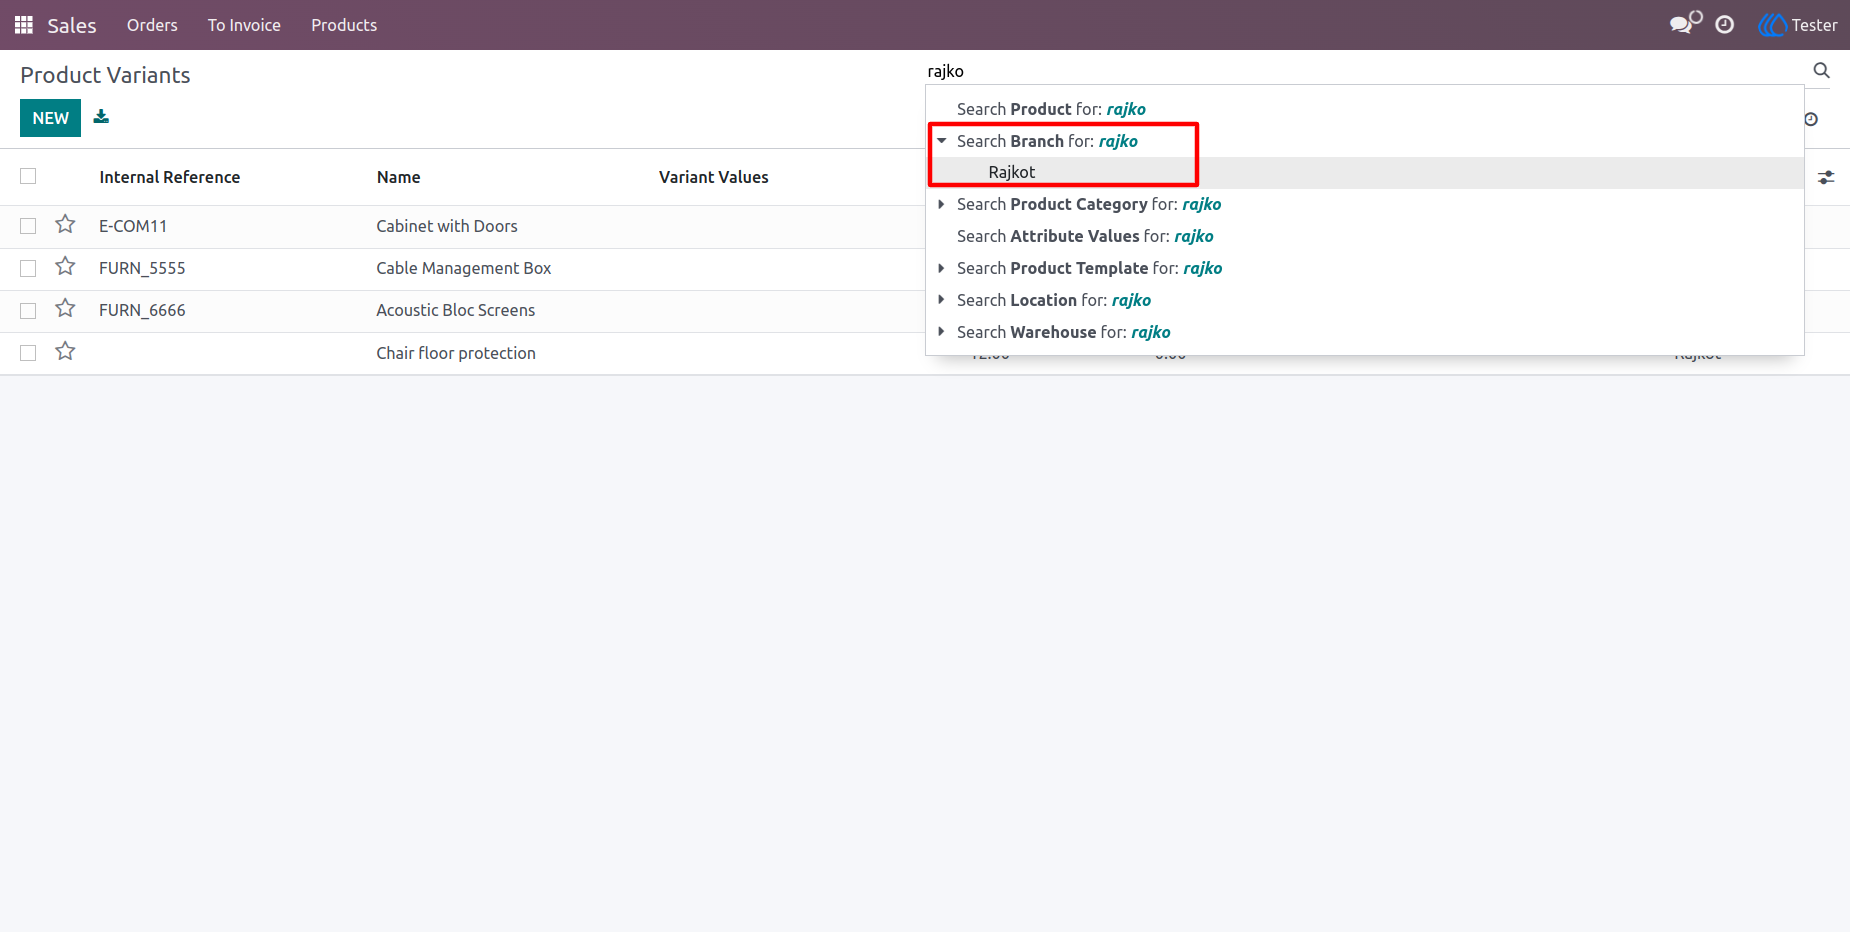Open the Products menu
The image size is (1850, 932).
(344, 25)
